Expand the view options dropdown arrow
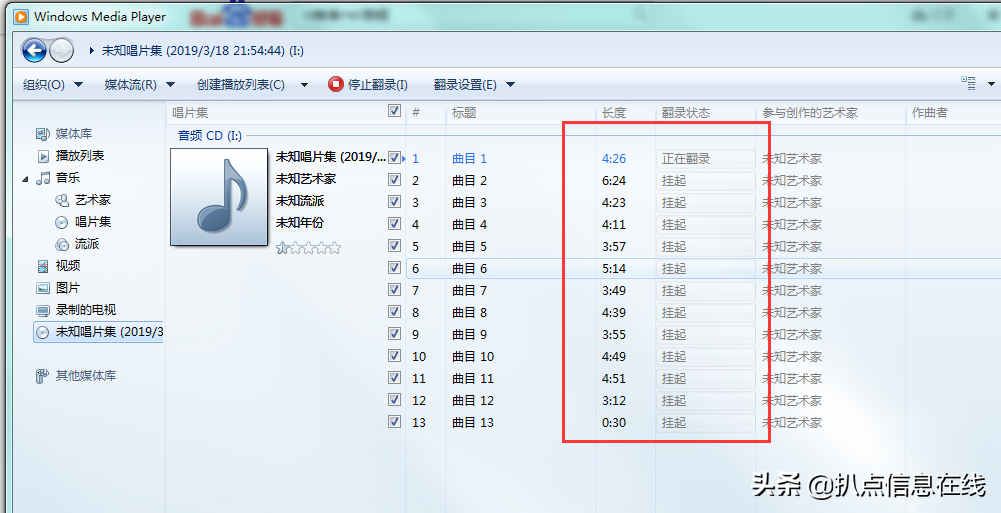The height and width of the screenshot is (513, 1001). point(991,84)
